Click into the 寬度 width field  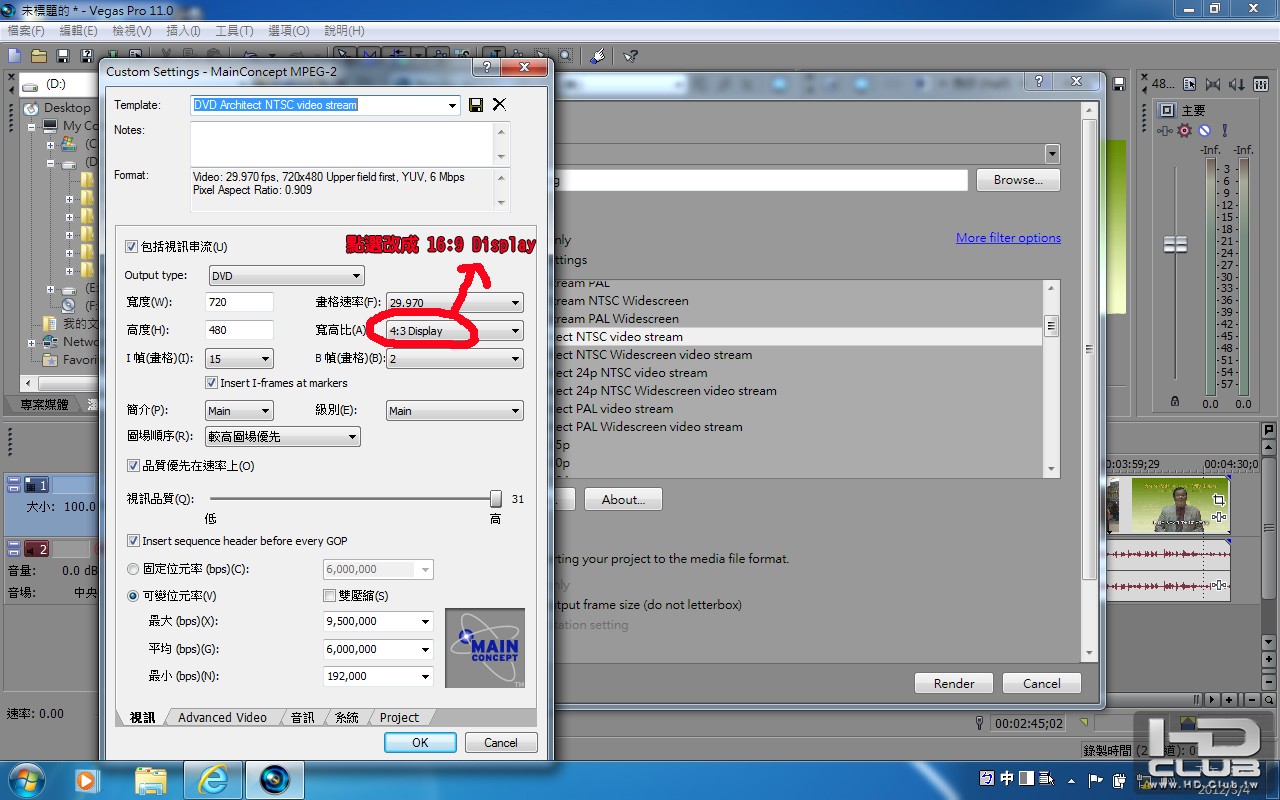[x=239, y=302]
